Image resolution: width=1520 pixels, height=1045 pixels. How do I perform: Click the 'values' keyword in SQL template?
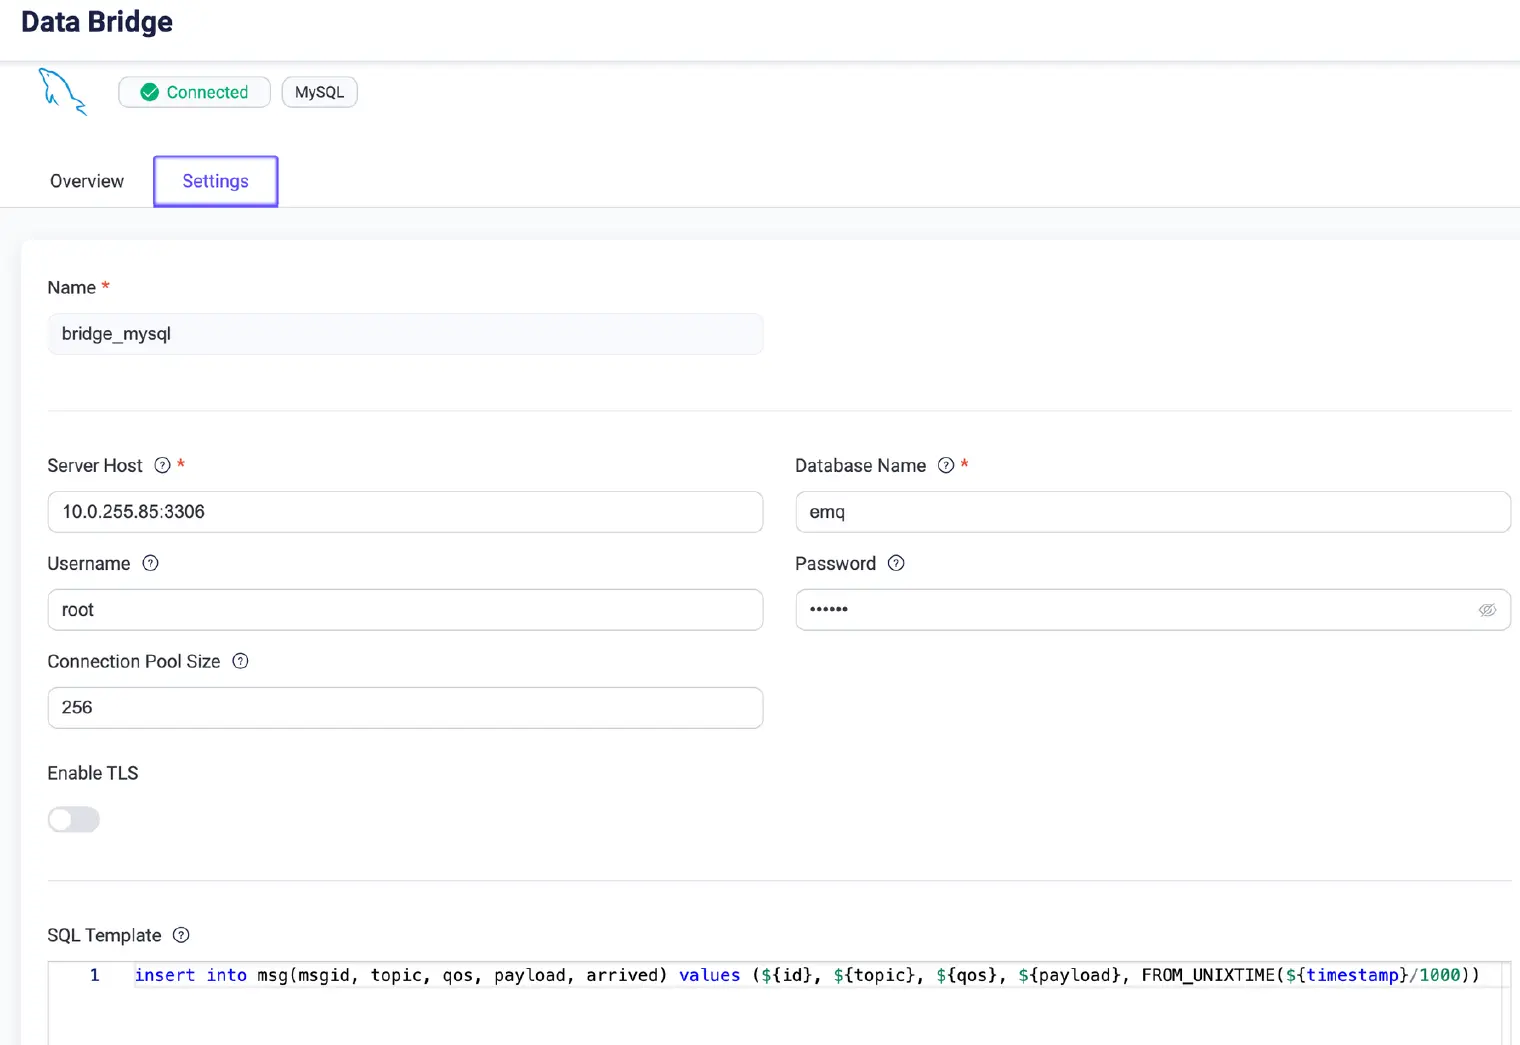coord(709,975)
